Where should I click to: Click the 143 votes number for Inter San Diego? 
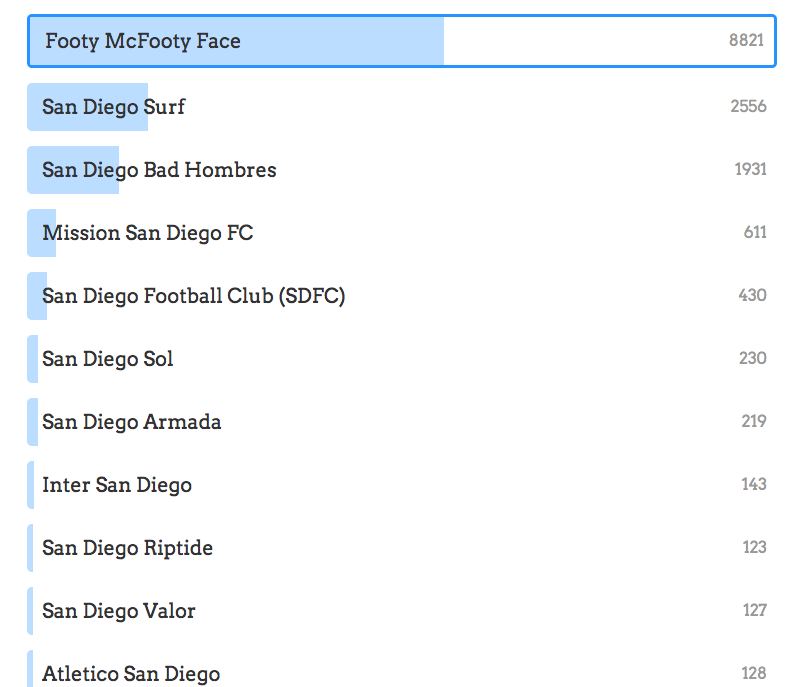tap(754, 485)
